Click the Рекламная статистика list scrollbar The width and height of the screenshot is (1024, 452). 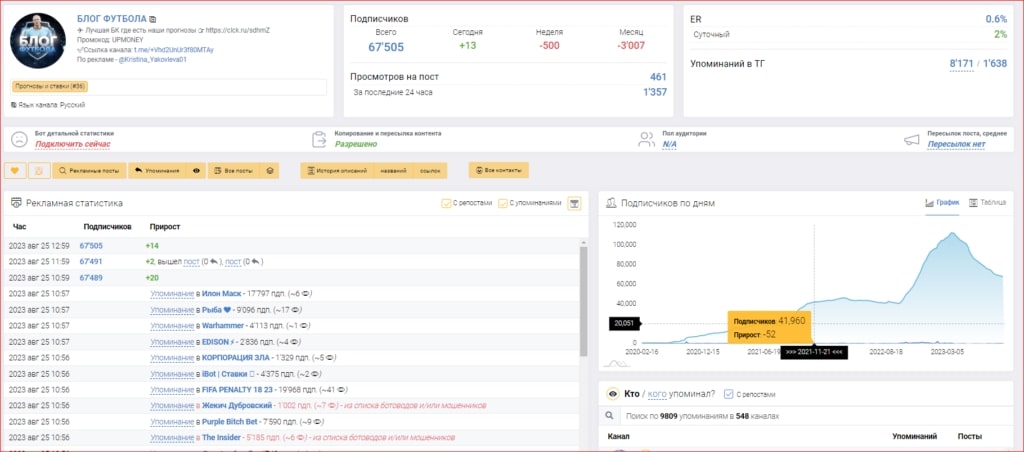[584, 302]
